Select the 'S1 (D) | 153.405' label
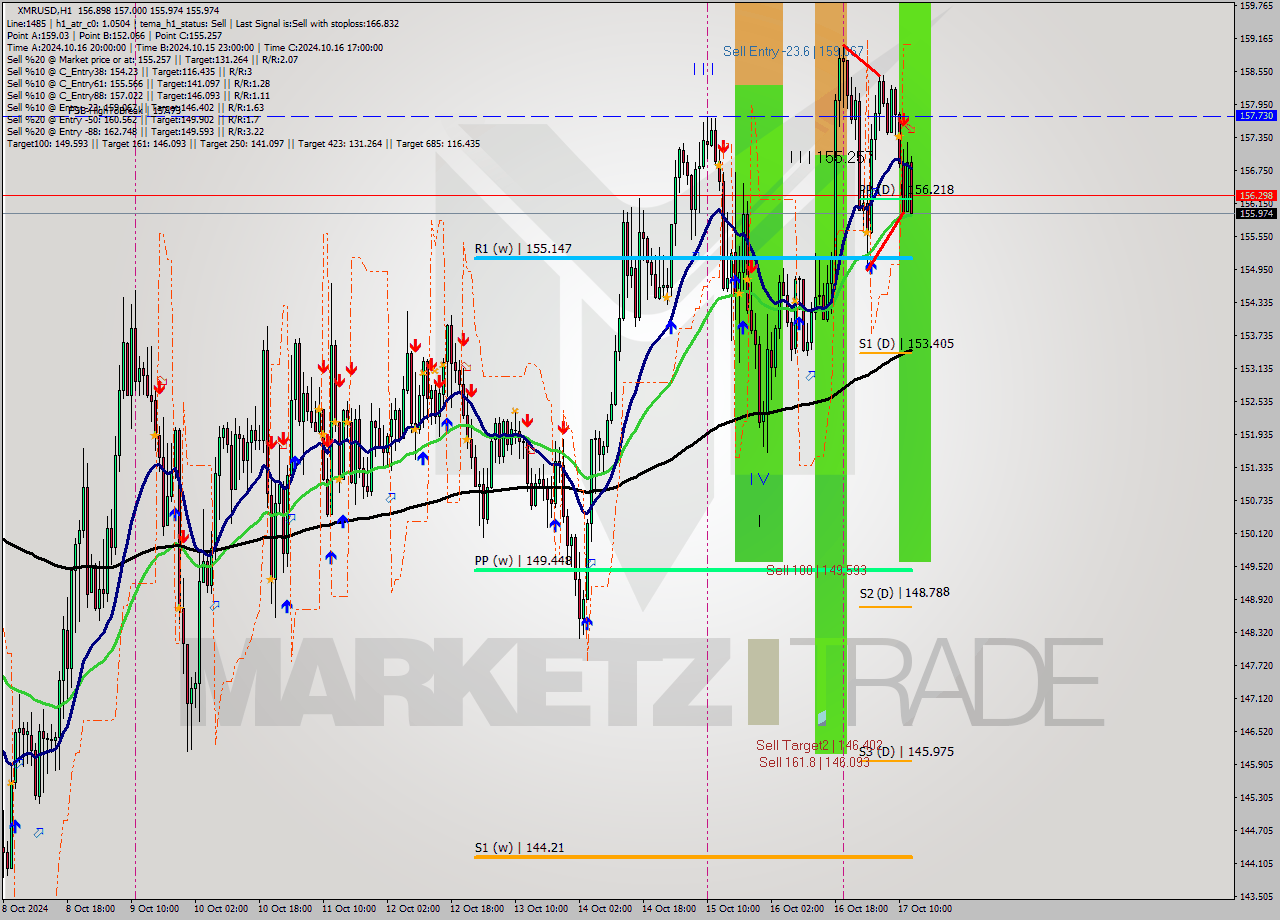1280x920 pixels. tap(906, 343)
